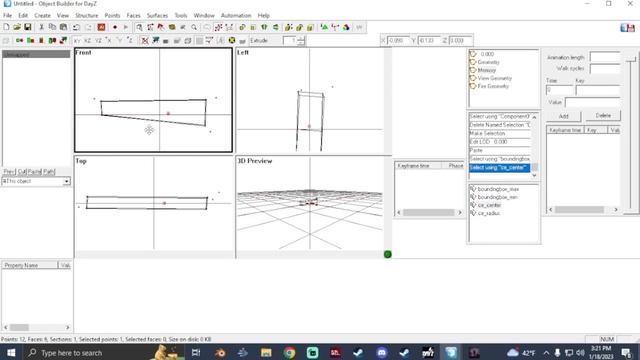Click the Value input field
The image size is (640, 360).
(593, 102)
